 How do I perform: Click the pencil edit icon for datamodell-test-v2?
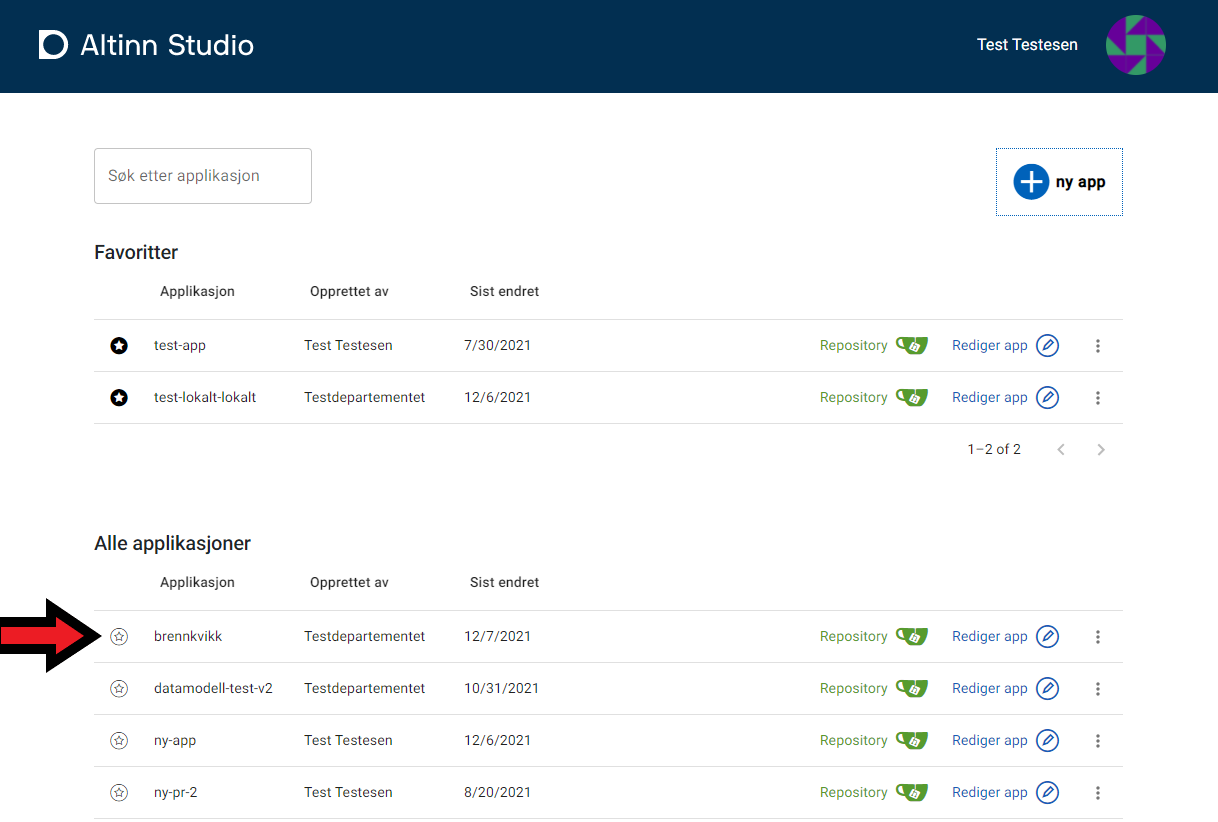pyautogui.click(x=1047, y=688)
